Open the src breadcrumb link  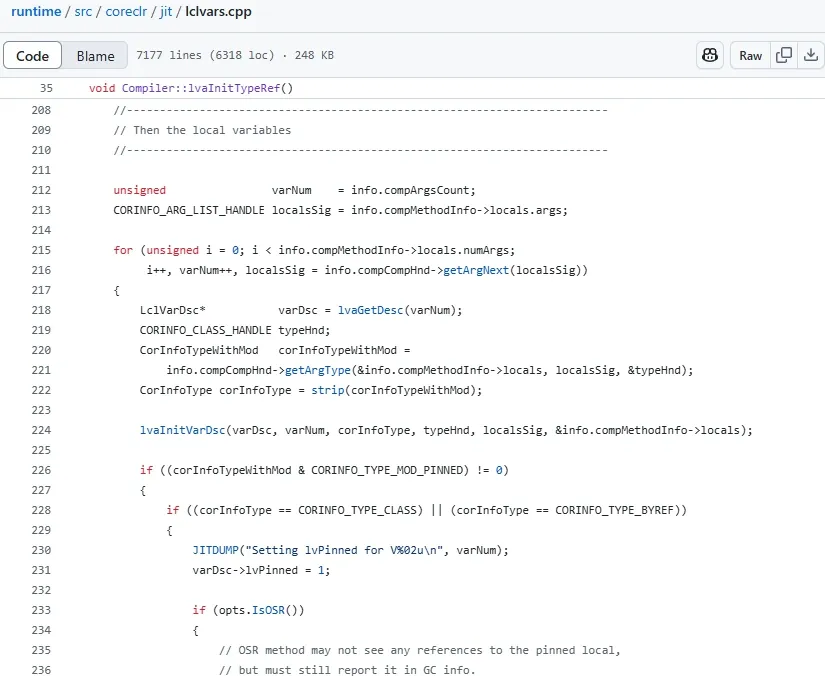click(x=83, y=12)
